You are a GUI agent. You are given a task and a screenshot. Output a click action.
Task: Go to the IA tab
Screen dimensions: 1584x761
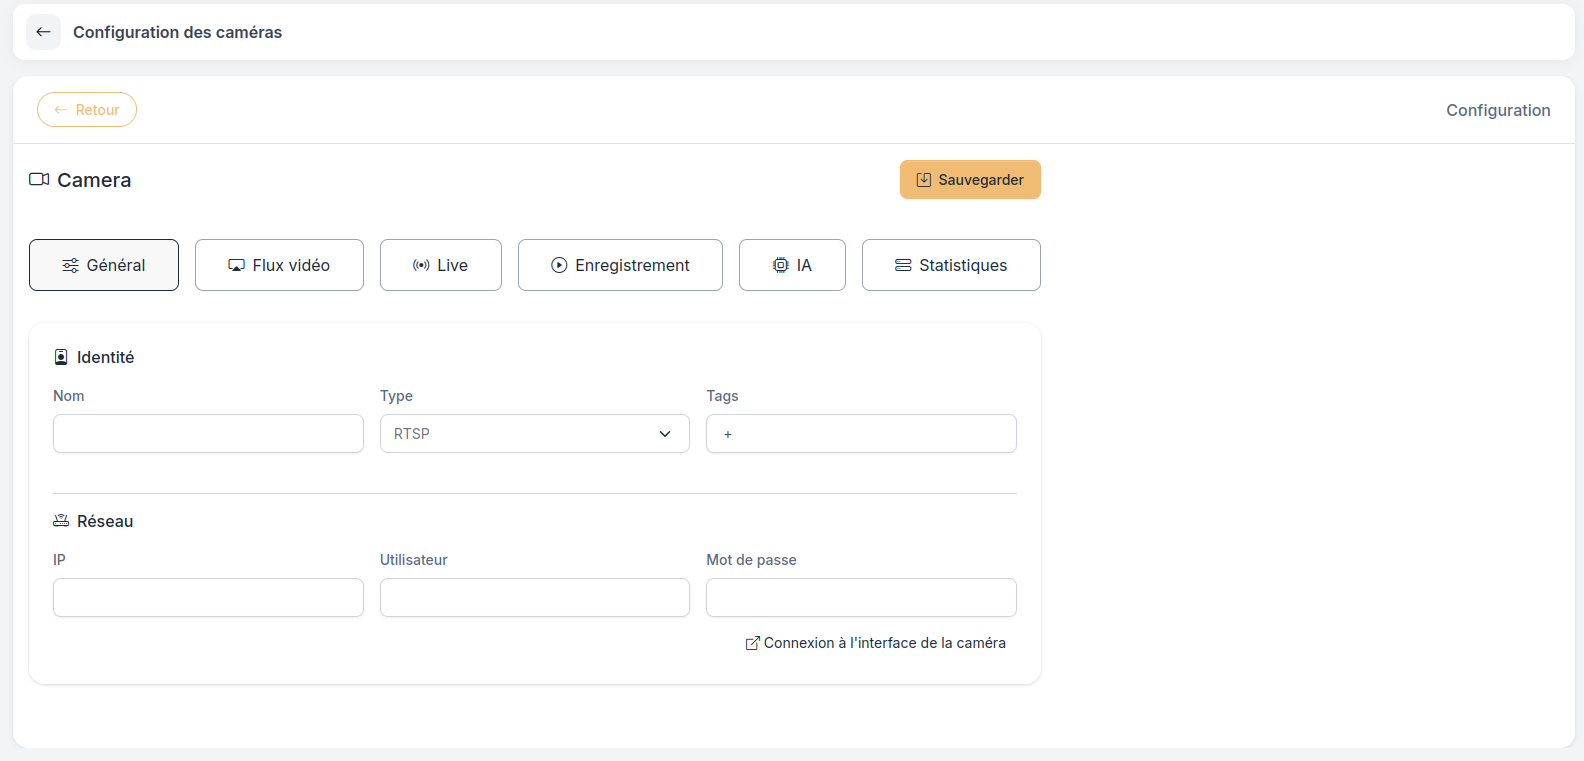tap(792, 265)
